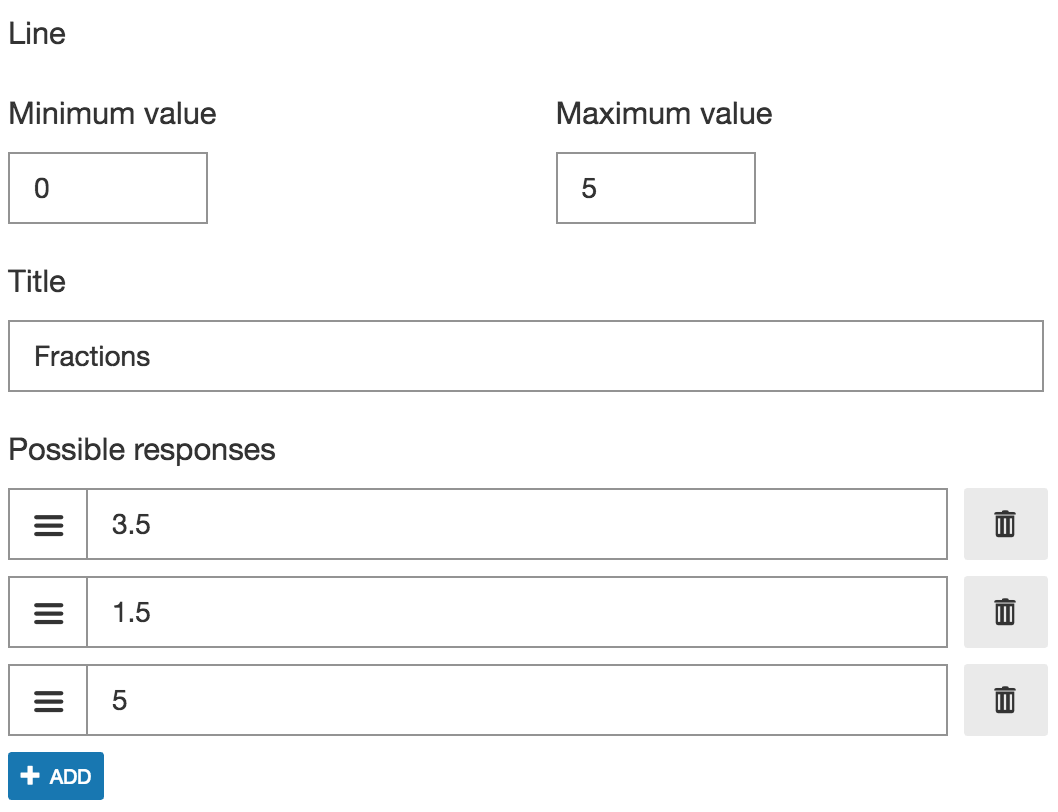1058x812 pixels.
Task: Click the Line section heading
Action: [37, 34]
